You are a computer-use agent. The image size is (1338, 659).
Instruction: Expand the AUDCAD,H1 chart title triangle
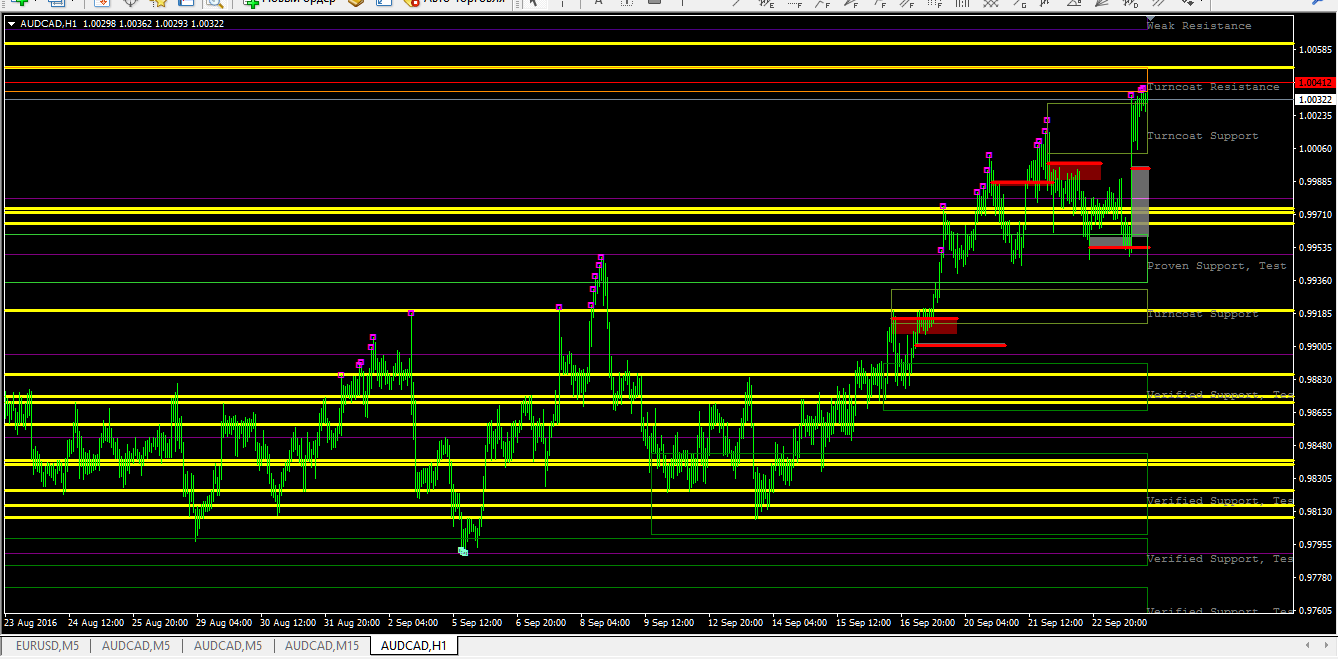pyautogui.click(x=10, y=23)
